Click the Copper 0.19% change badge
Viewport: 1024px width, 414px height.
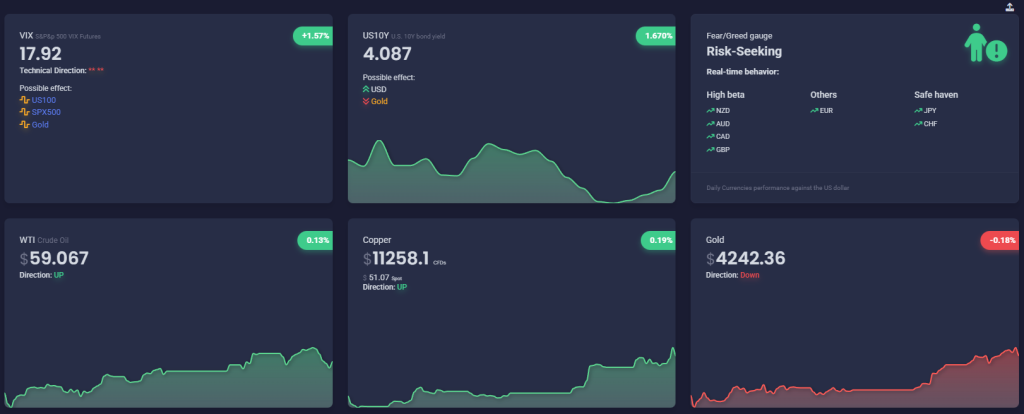(659, 240)
